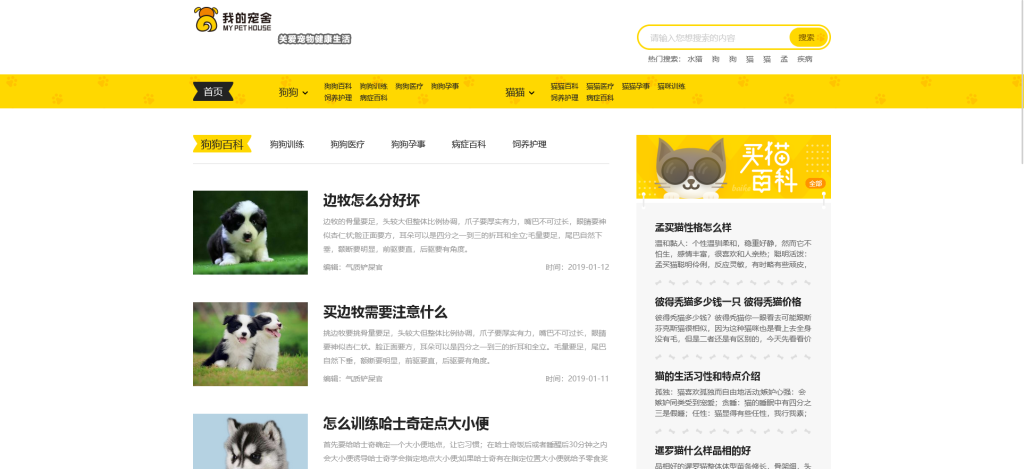Image resolution: width=1024 pixels, height=469 pixels.
Task: Click the cat with sunglasses banner image
Action: (x=733, y=166)
